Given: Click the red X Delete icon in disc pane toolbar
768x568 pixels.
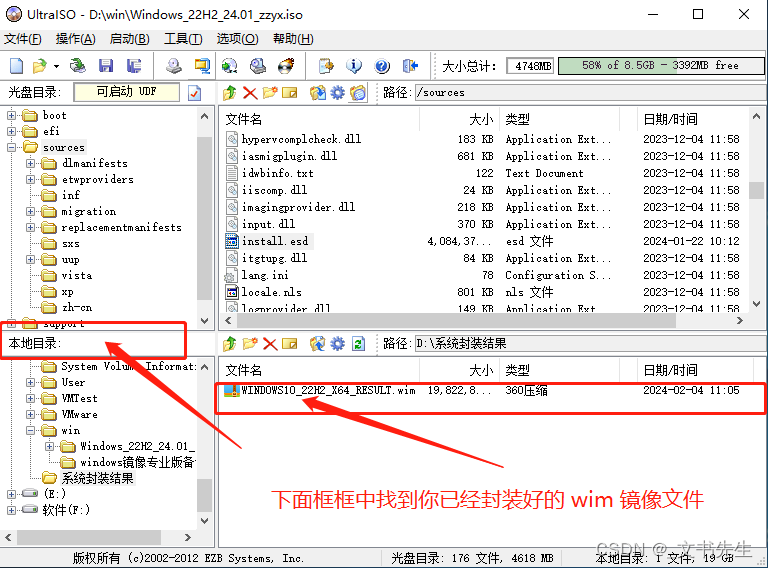Looking at the screenshot, I should [250, 93].
